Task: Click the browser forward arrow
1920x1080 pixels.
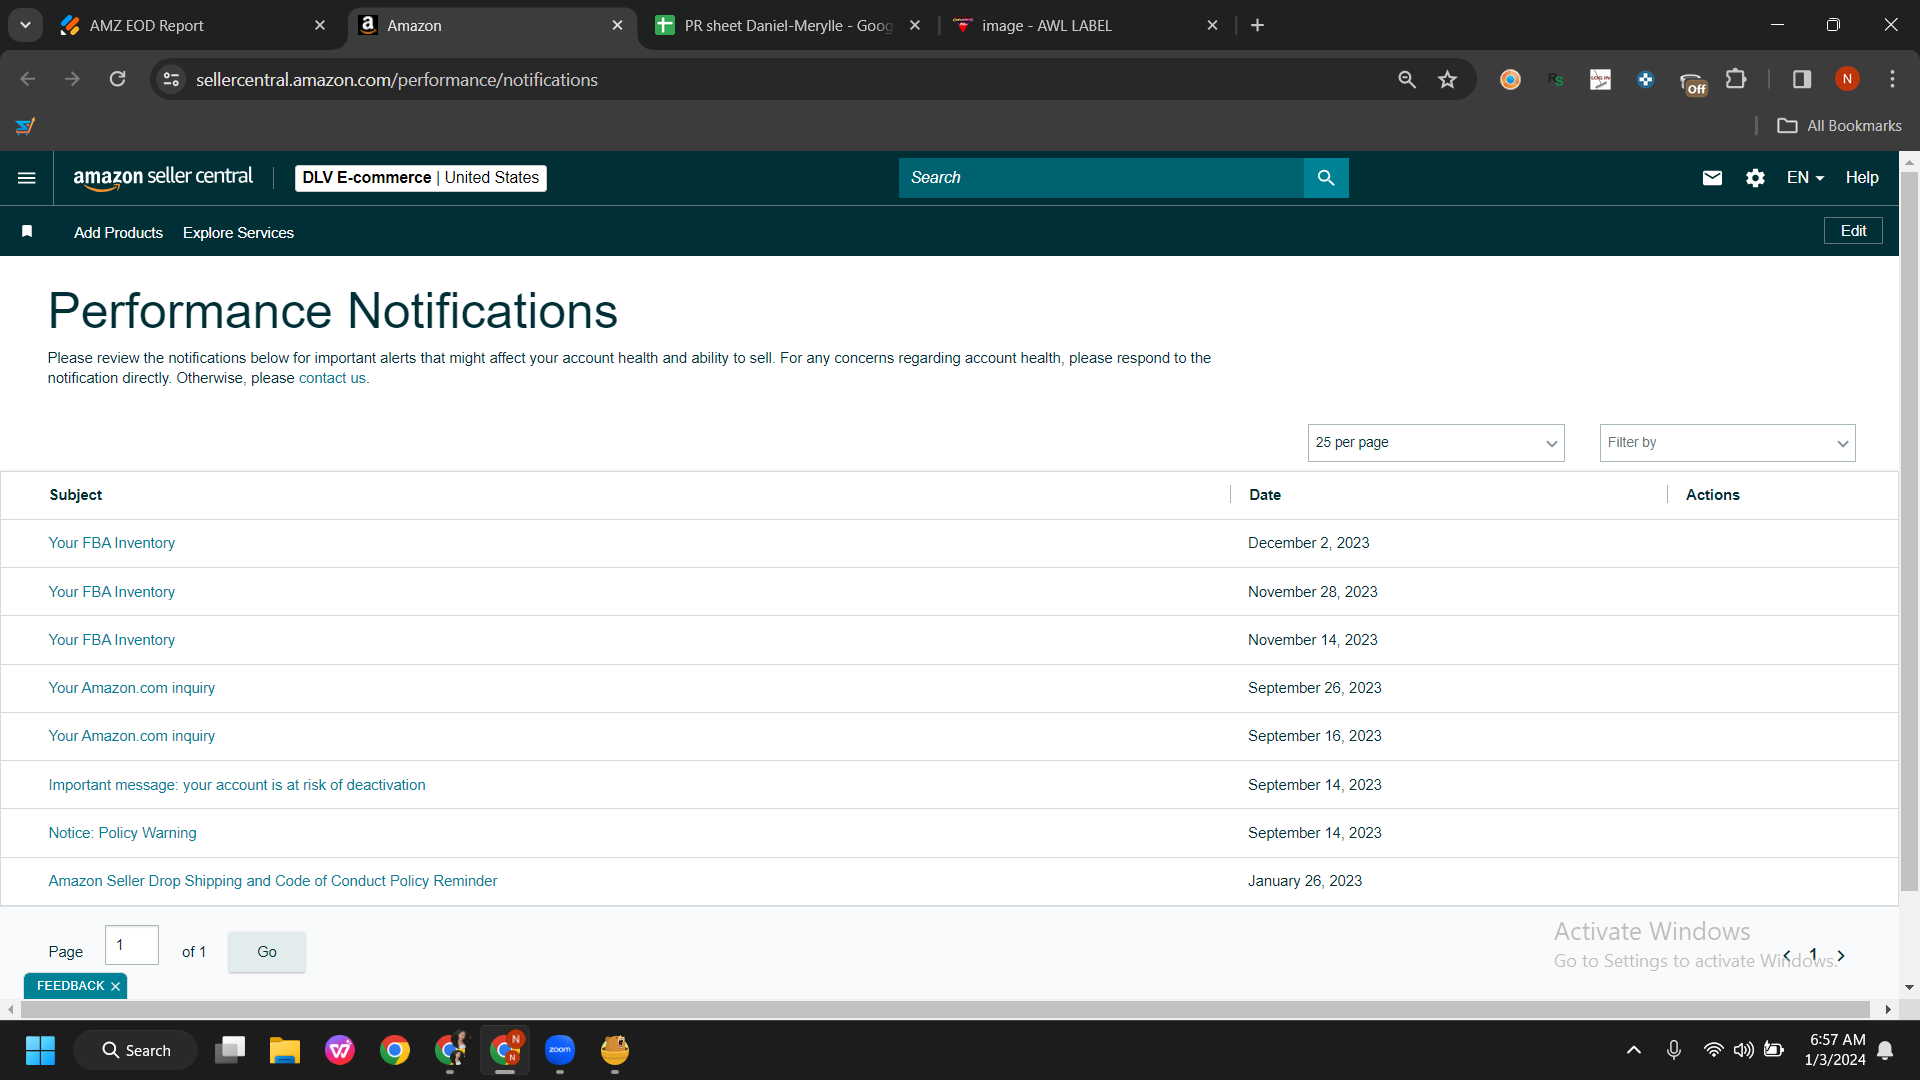Action: 72,79
